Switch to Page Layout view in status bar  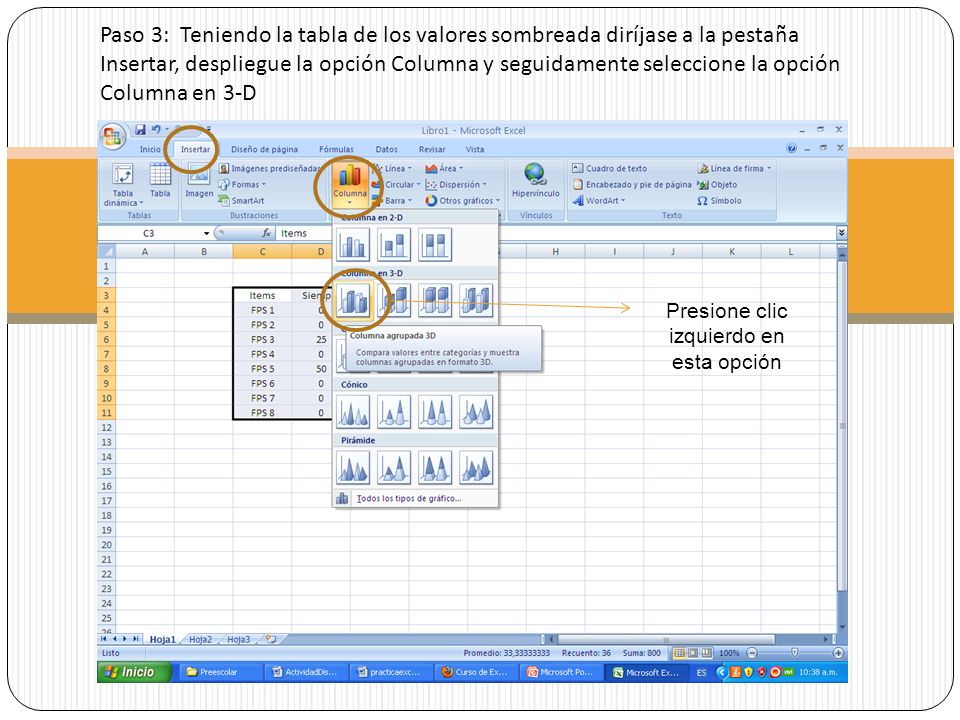(692, 653)
